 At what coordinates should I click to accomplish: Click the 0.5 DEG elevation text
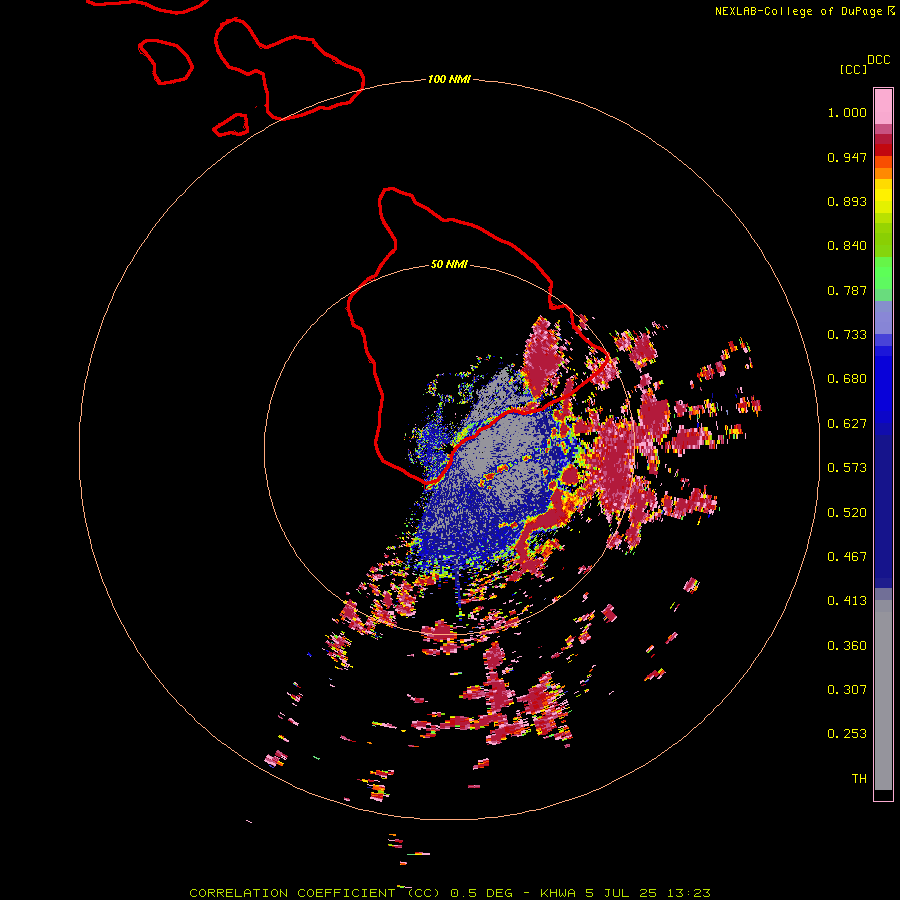click(481, 893)
